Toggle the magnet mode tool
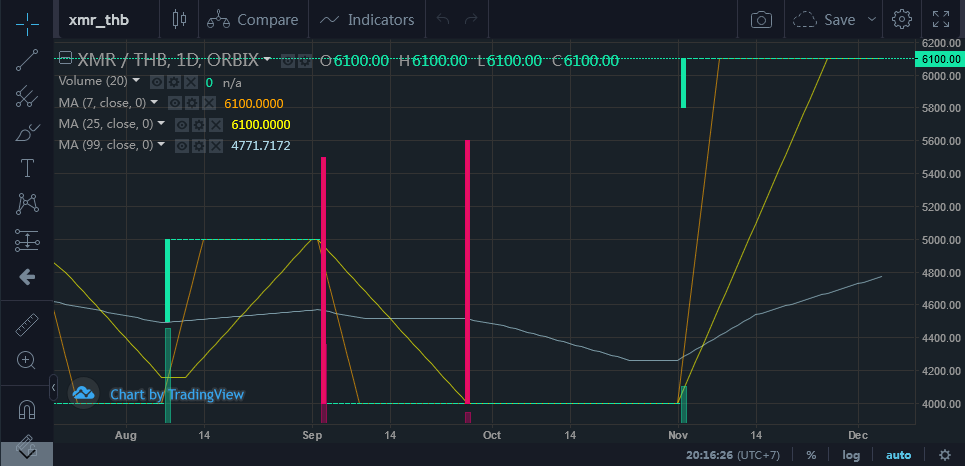 [x=26, y=409]
